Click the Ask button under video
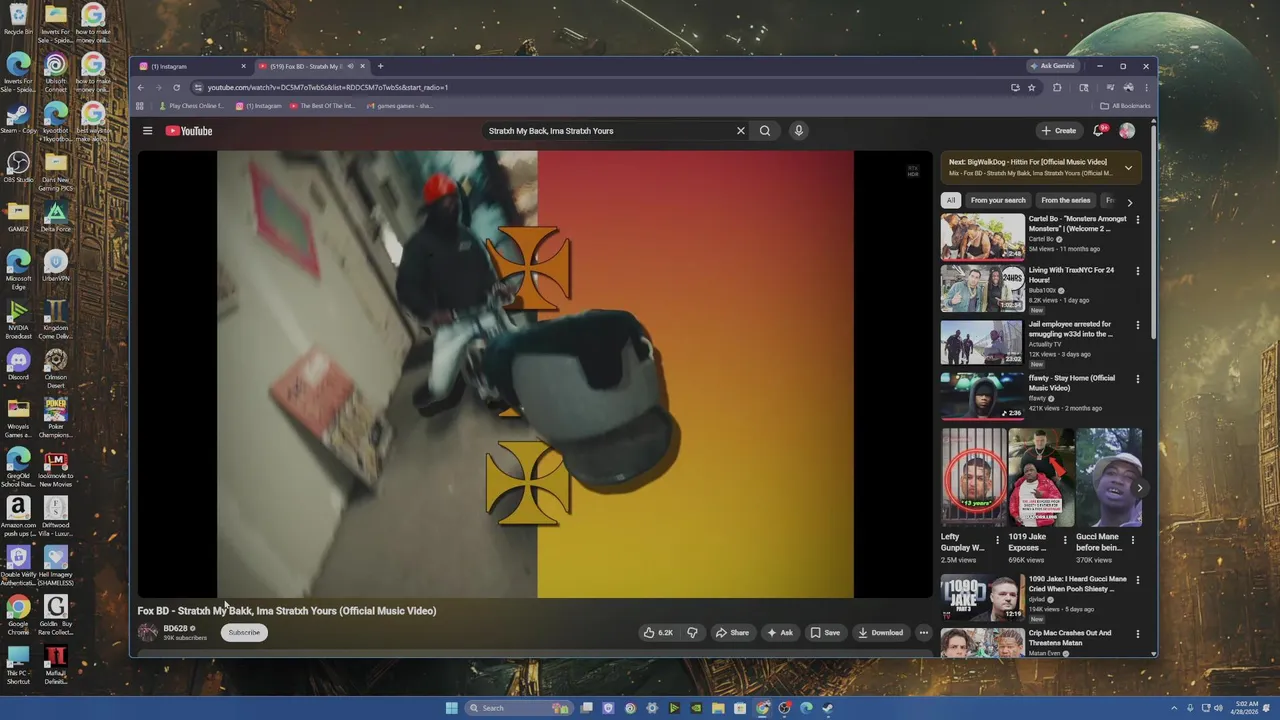 (780, 632)
